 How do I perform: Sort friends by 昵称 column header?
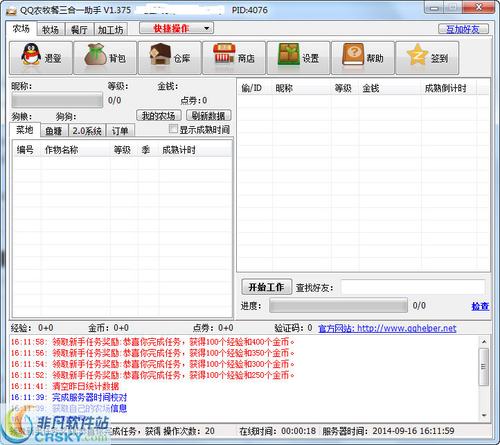pos(302,88)
